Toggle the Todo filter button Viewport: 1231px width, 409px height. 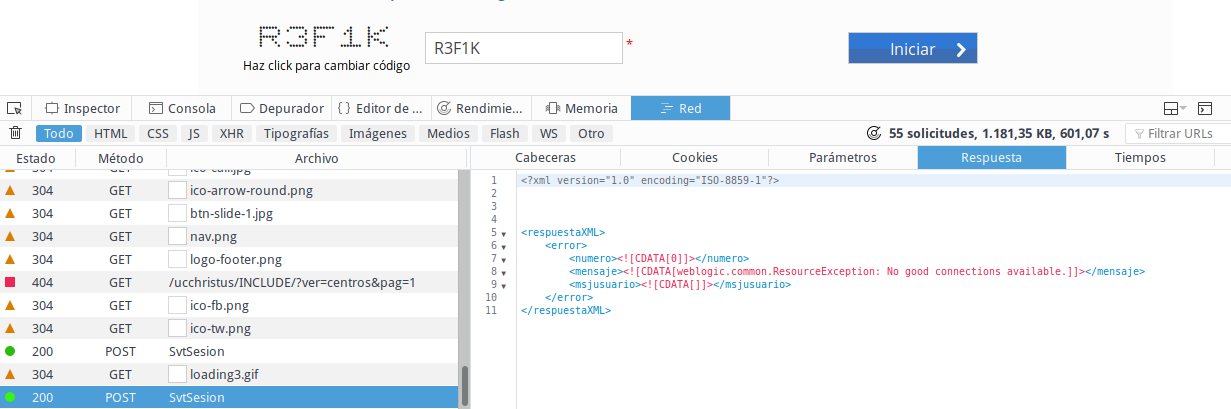pos(59,133)
